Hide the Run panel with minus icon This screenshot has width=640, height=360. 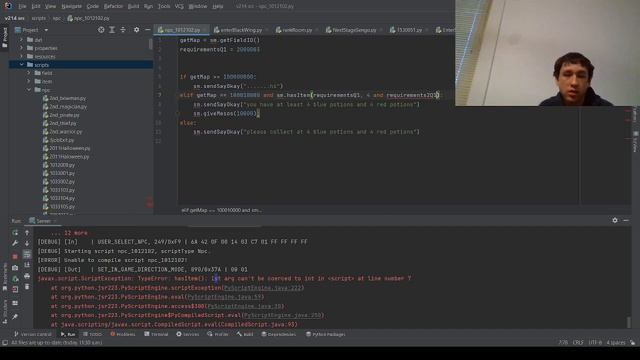pos(626,220)
